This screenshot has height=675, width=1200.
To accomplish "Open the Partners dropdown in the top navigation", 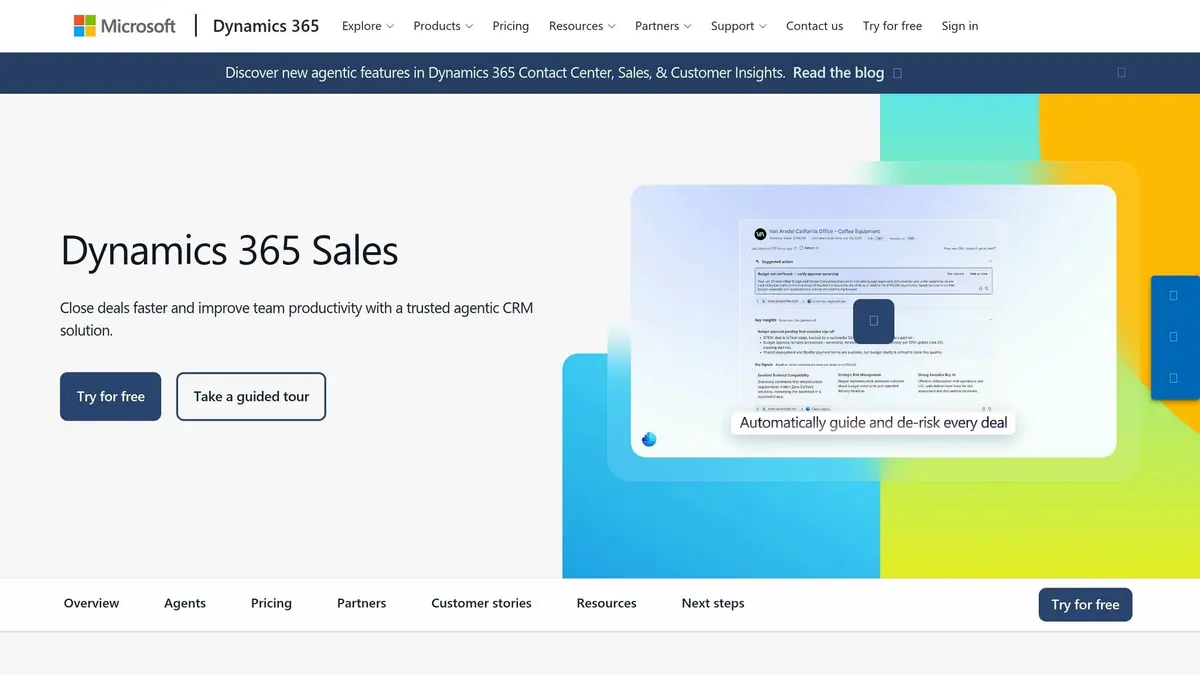I will point(663,26).
